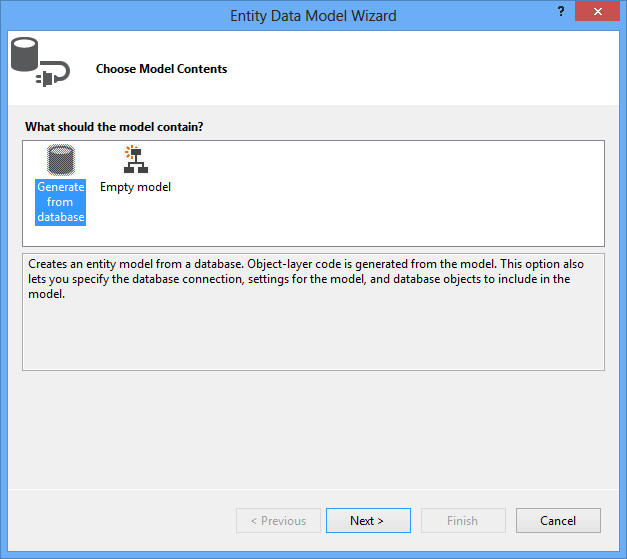The width and height of the screenshot is (627, 559).
Task: Close the Entity Data Model Wizard
Action: [x=597, y=12]
